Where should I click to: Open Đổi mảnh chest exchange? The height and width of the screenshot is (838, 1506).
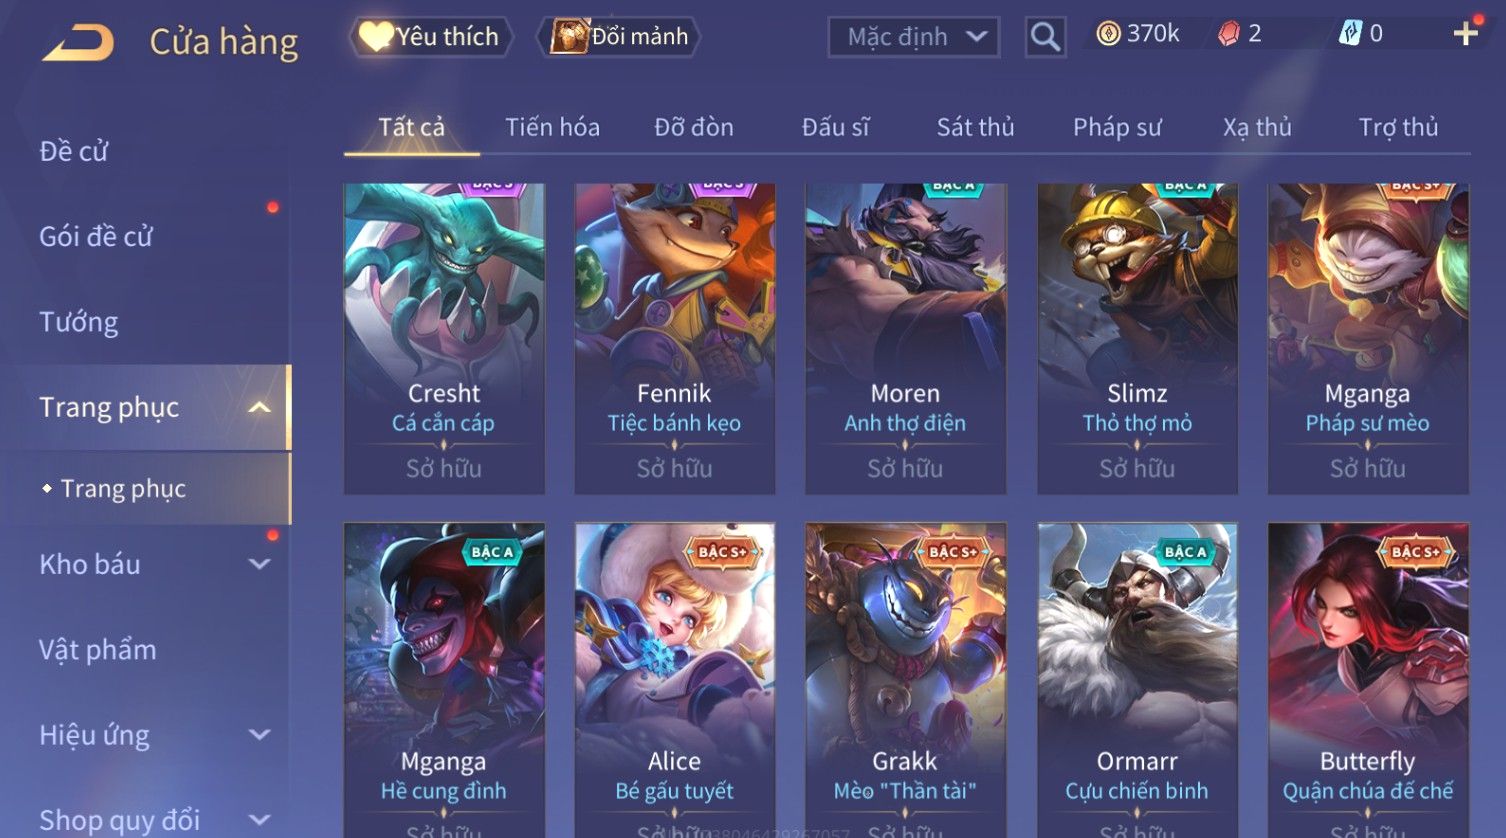pos(619,37)
